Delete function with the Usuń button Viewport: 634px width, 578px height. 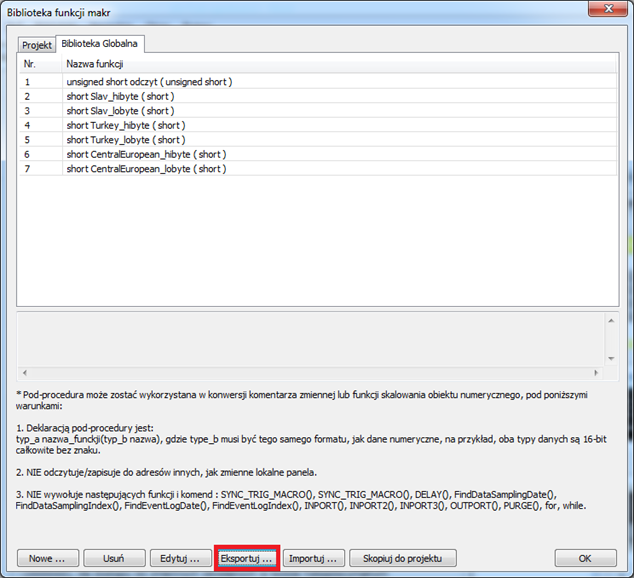[x=114, y=558]
